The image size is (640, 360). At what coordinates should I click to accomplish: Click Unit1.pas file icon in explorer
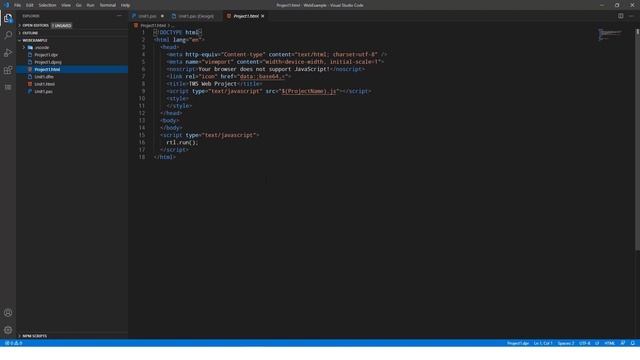[30, 91]
